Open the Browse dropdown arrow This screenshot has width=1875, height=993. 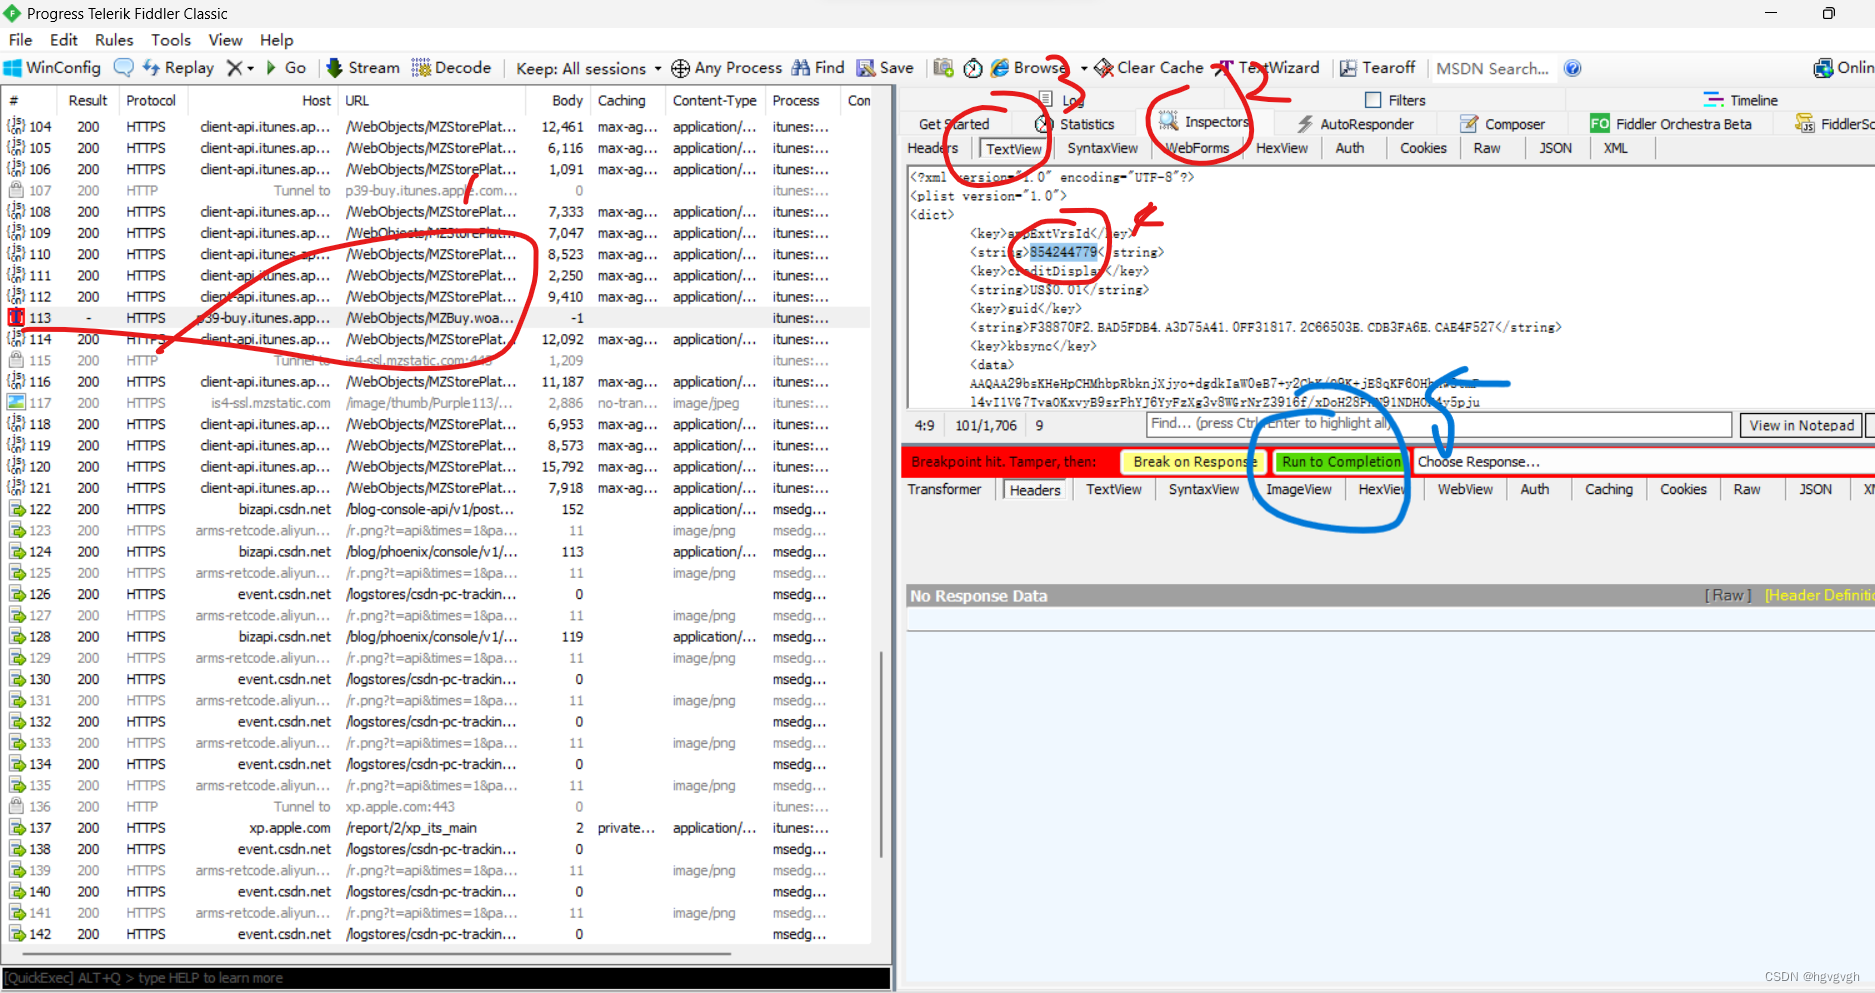(x=1084, y=68)
